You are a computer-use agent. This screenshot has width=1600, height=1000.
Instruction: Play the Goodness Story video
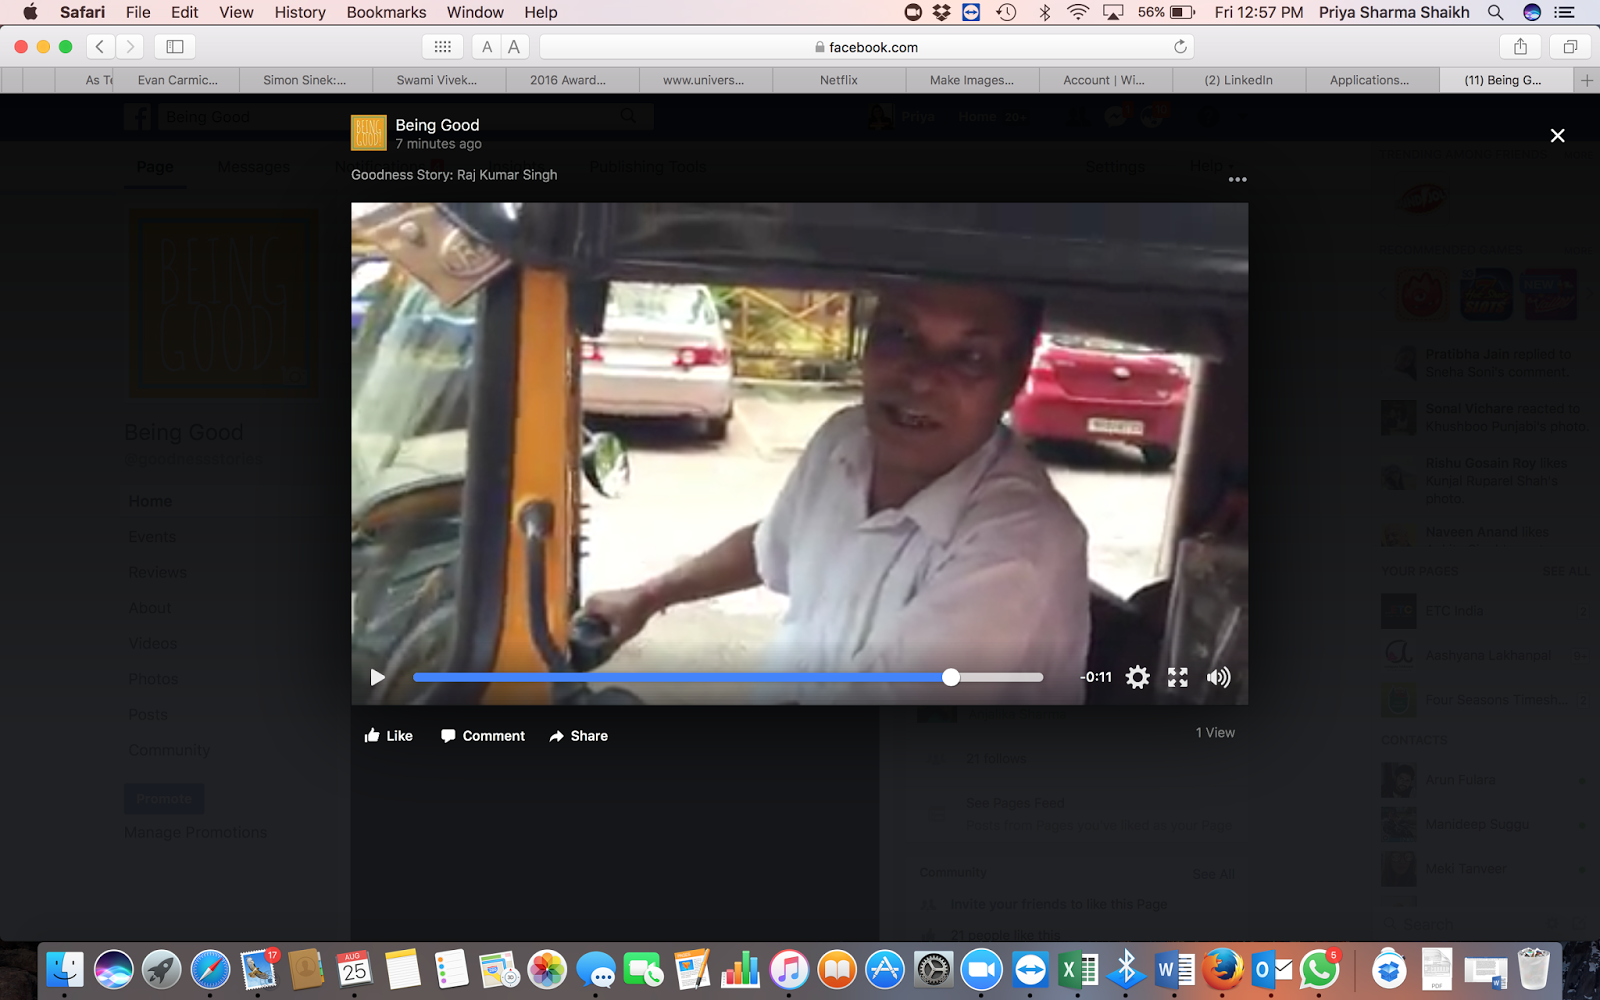pos(377,677)
